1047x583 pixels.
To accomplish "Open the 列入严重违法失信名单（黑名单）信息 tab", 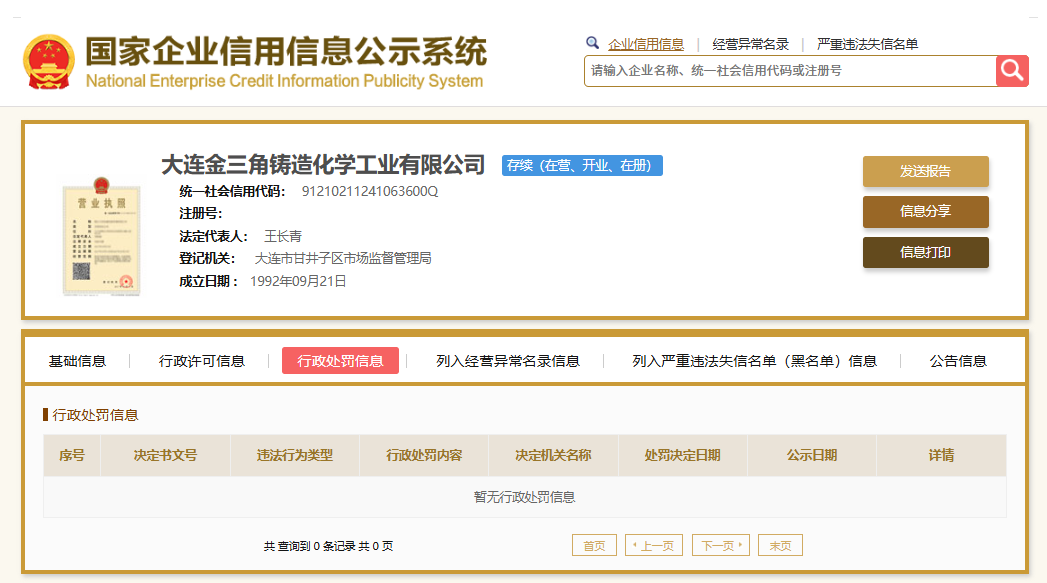I will click(755, 361).
